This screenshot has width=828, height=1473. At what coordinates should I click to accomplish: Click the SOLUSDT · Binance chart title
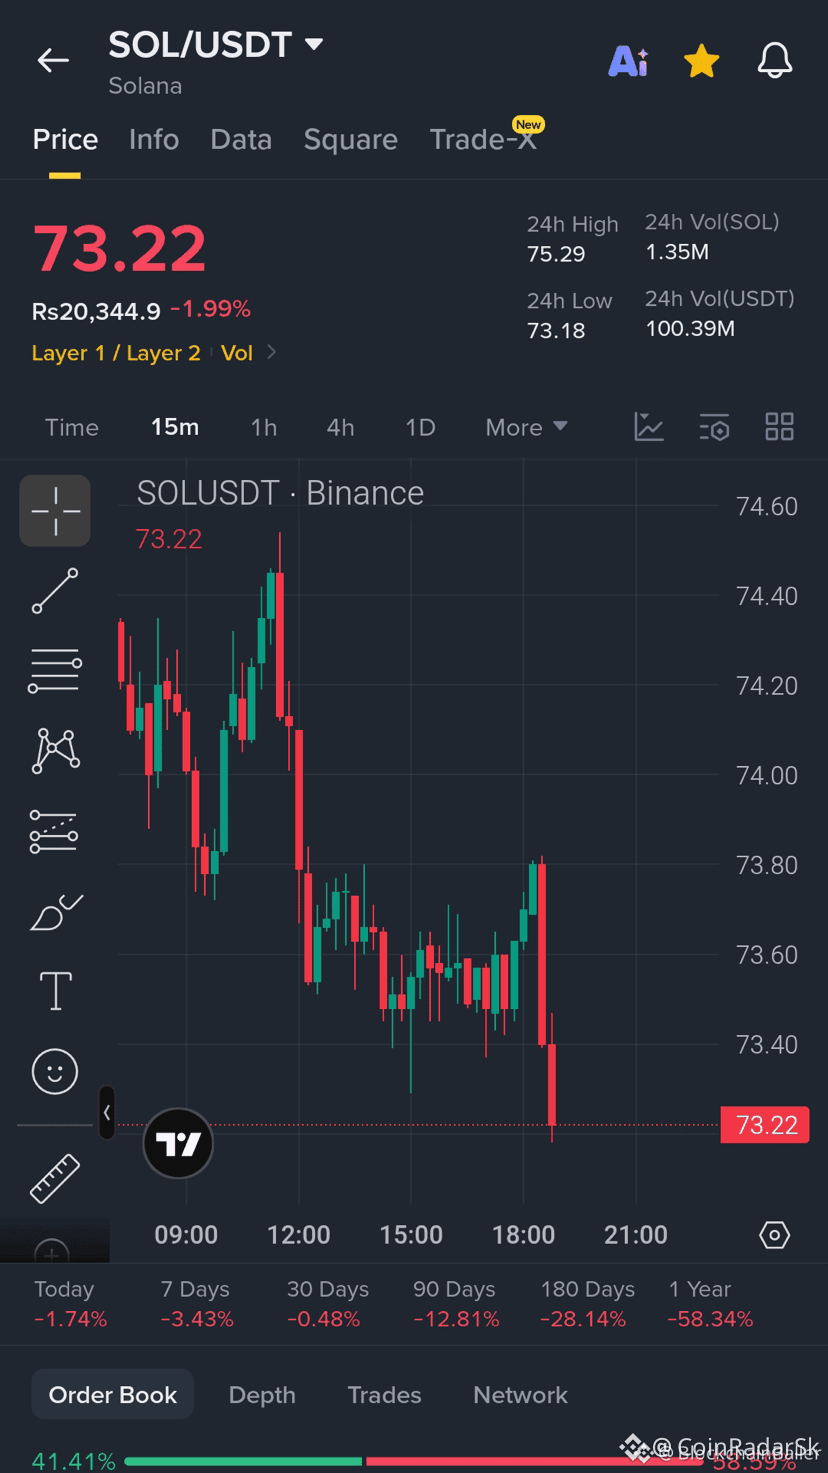280,493
